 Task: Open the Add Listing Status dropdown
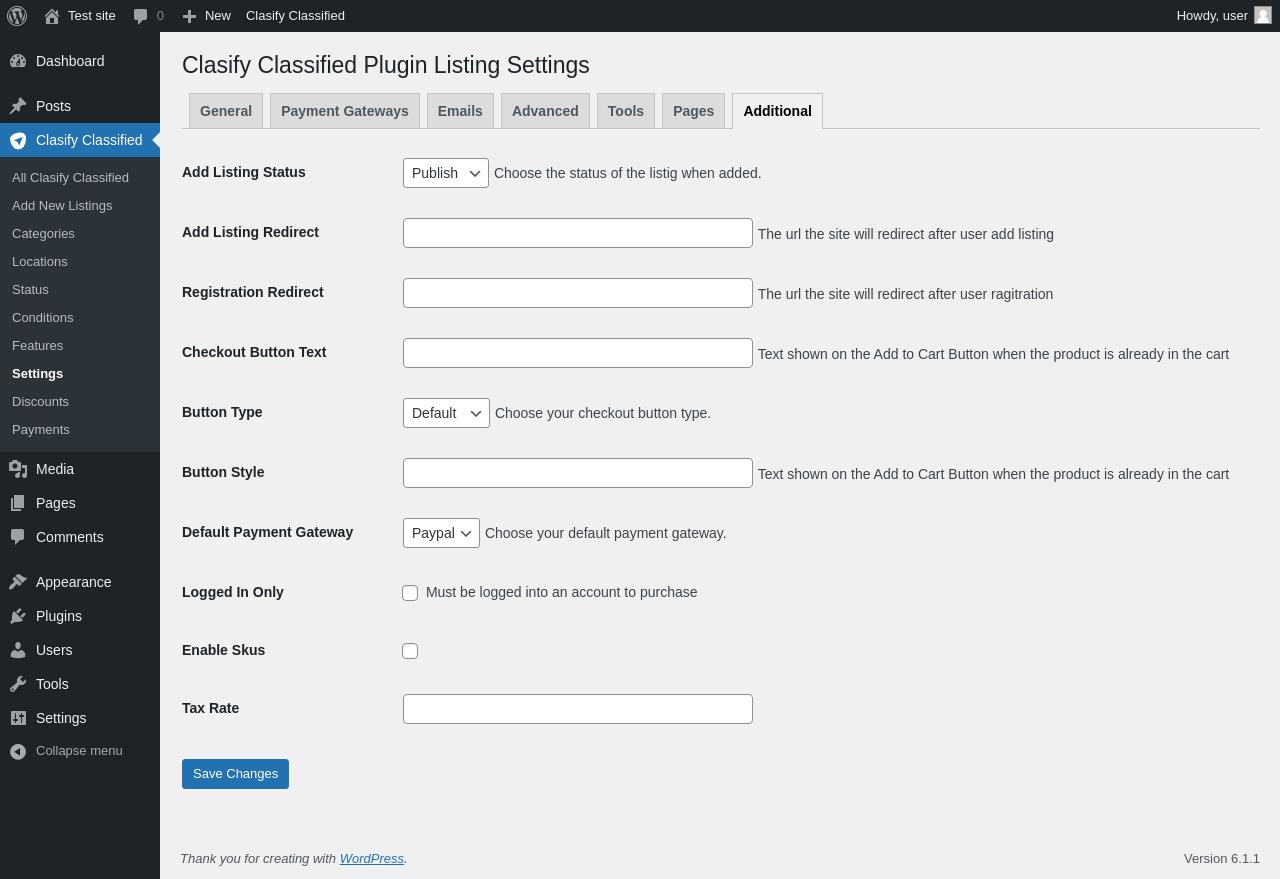(446, 173)
